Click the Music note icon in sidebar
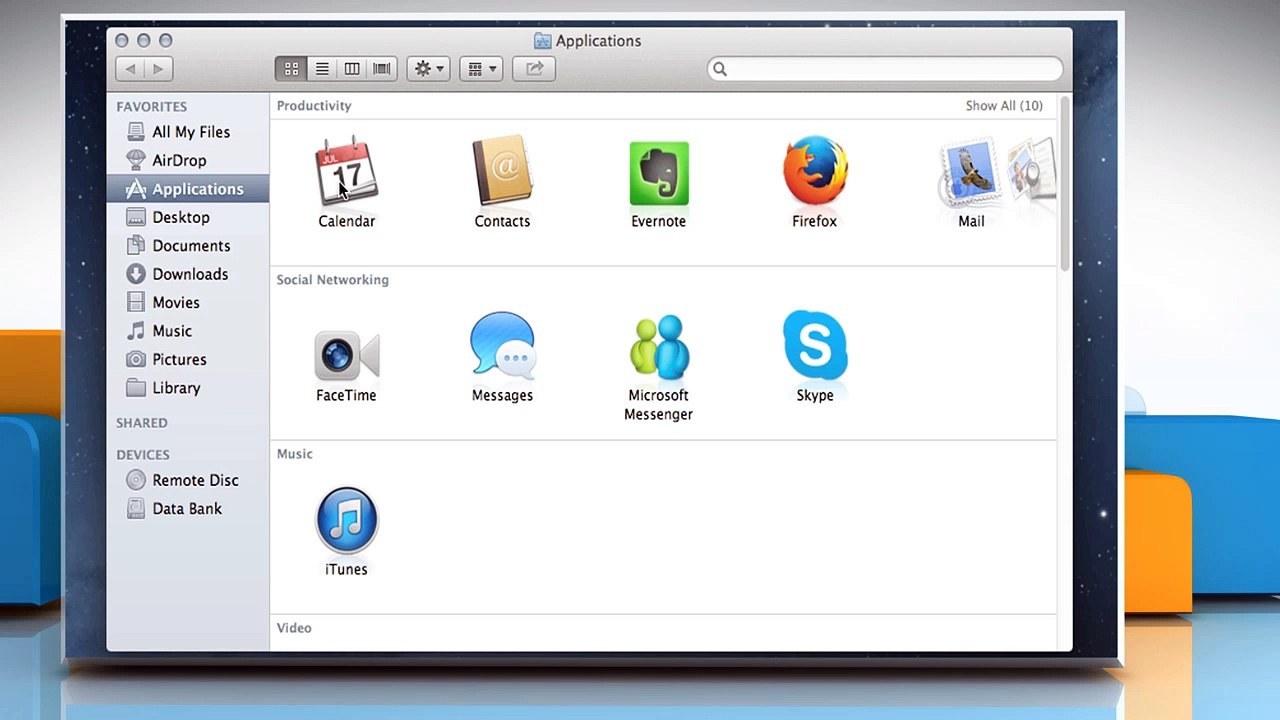The image size is (1280, 720). [x=136, y=331]
